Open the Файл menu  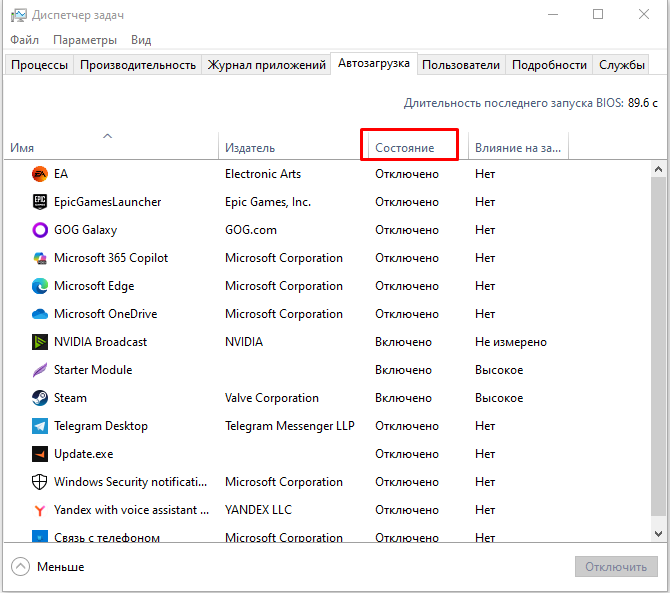coord(24,40)
